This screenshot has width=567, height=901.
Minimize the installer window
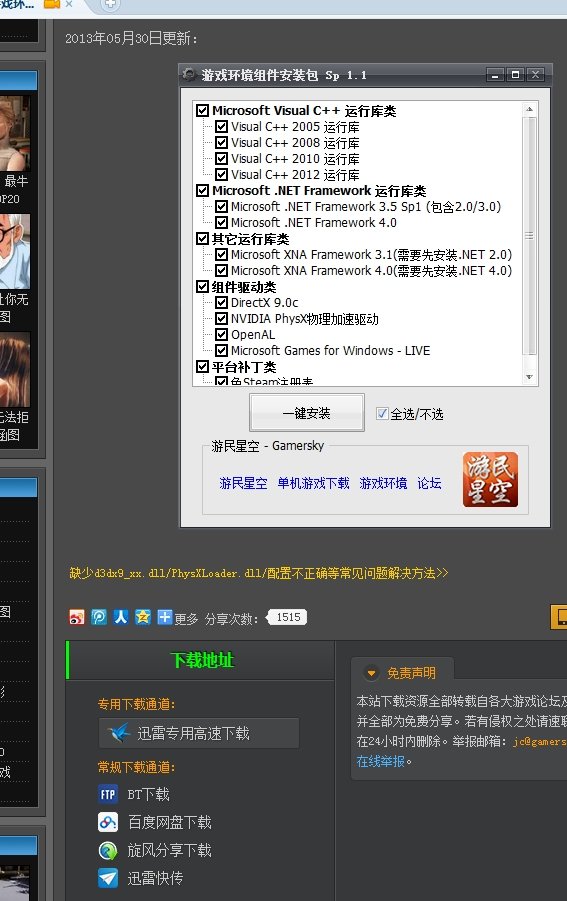coord(495,75)
